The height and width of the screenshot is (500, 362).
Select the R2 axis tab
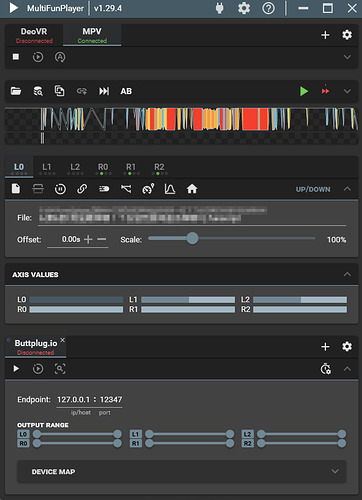click(x=159, y=168)
